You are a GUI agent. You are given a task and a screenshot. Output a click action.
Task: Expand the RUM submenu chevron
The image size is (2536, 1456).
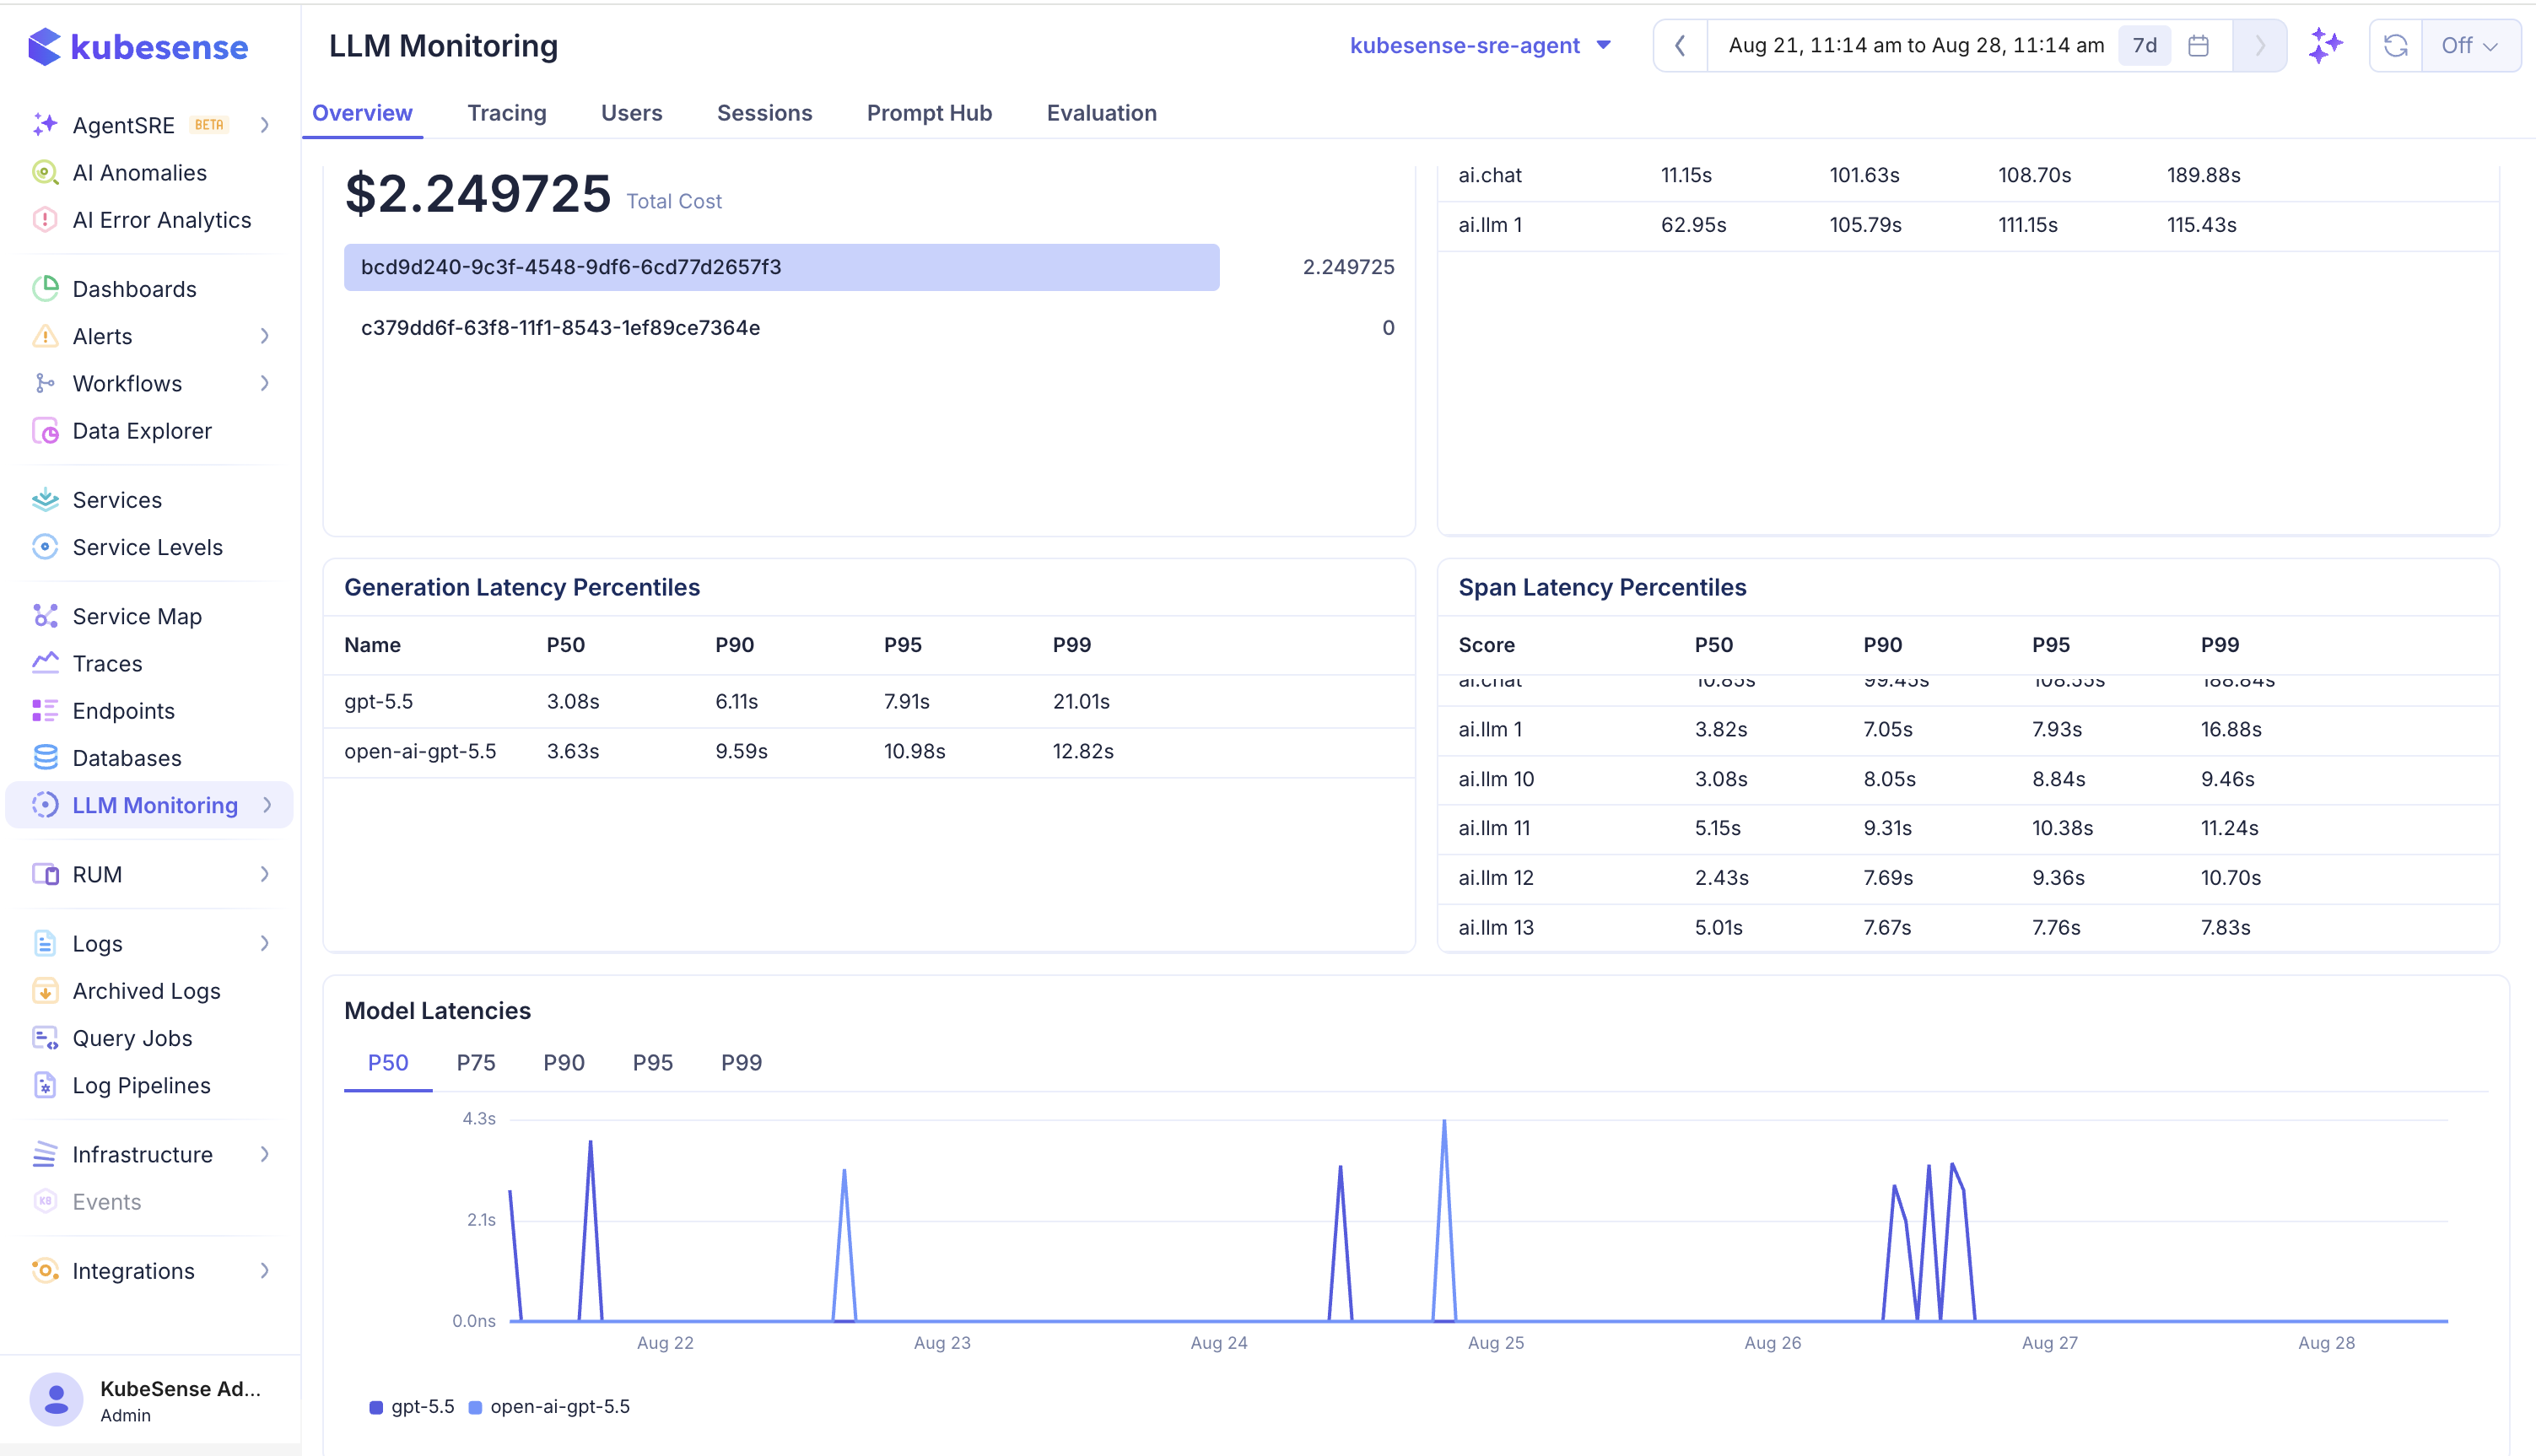coord(265,874)
